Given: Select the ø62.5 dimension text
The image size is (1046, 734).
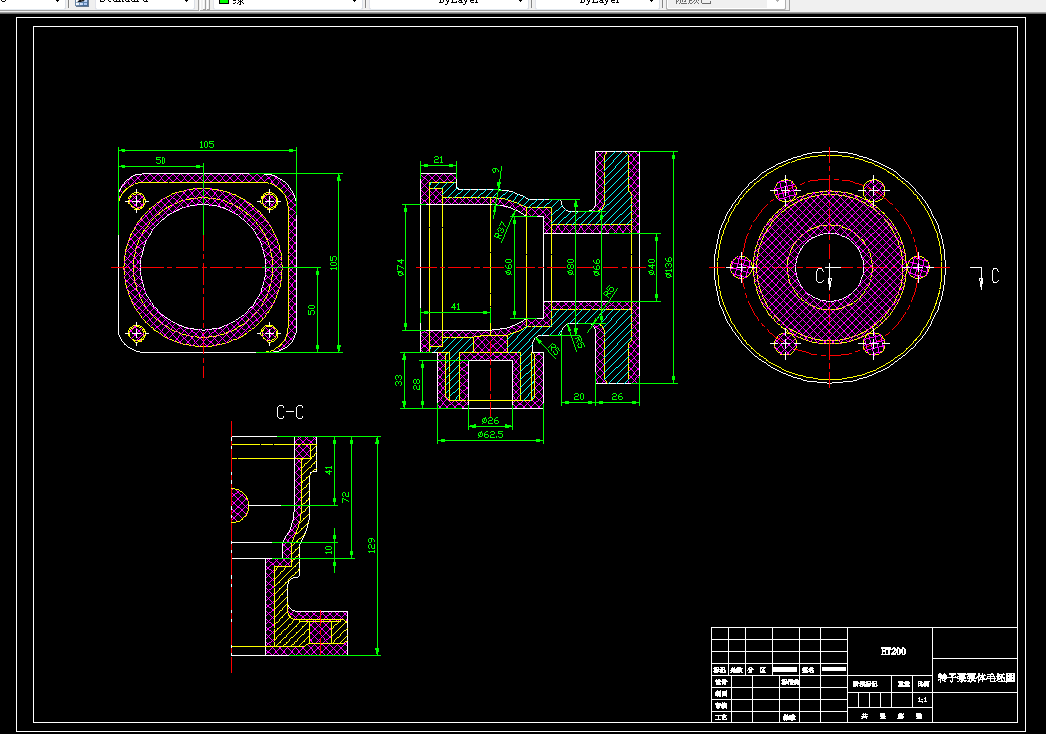Looking at the screenshot, I should (490, 434).
